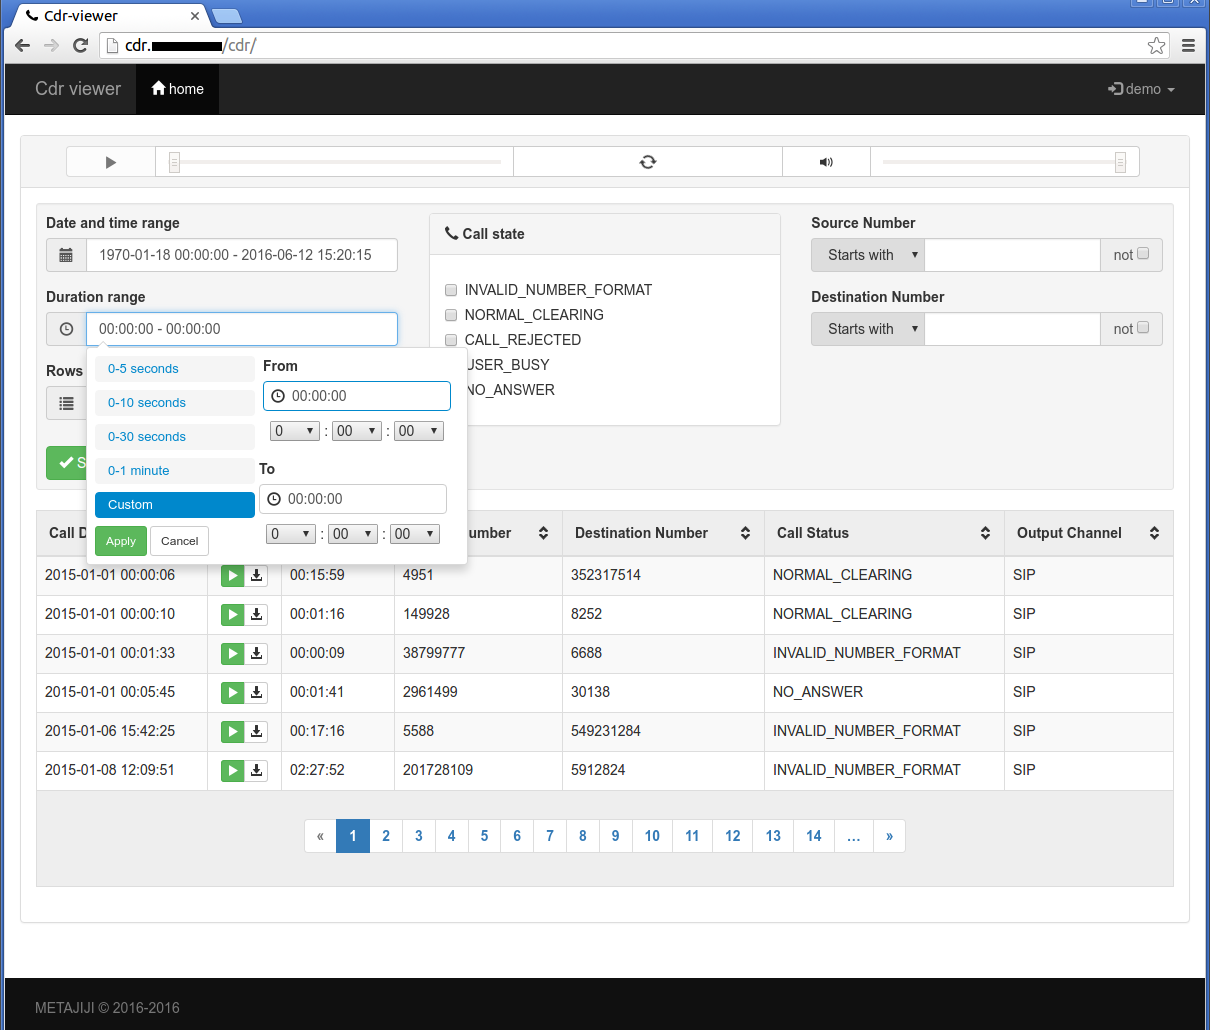Play recording of call at 2015-01-01 00:05:45
This screenshot has height=1030, width=1210.
232,692
